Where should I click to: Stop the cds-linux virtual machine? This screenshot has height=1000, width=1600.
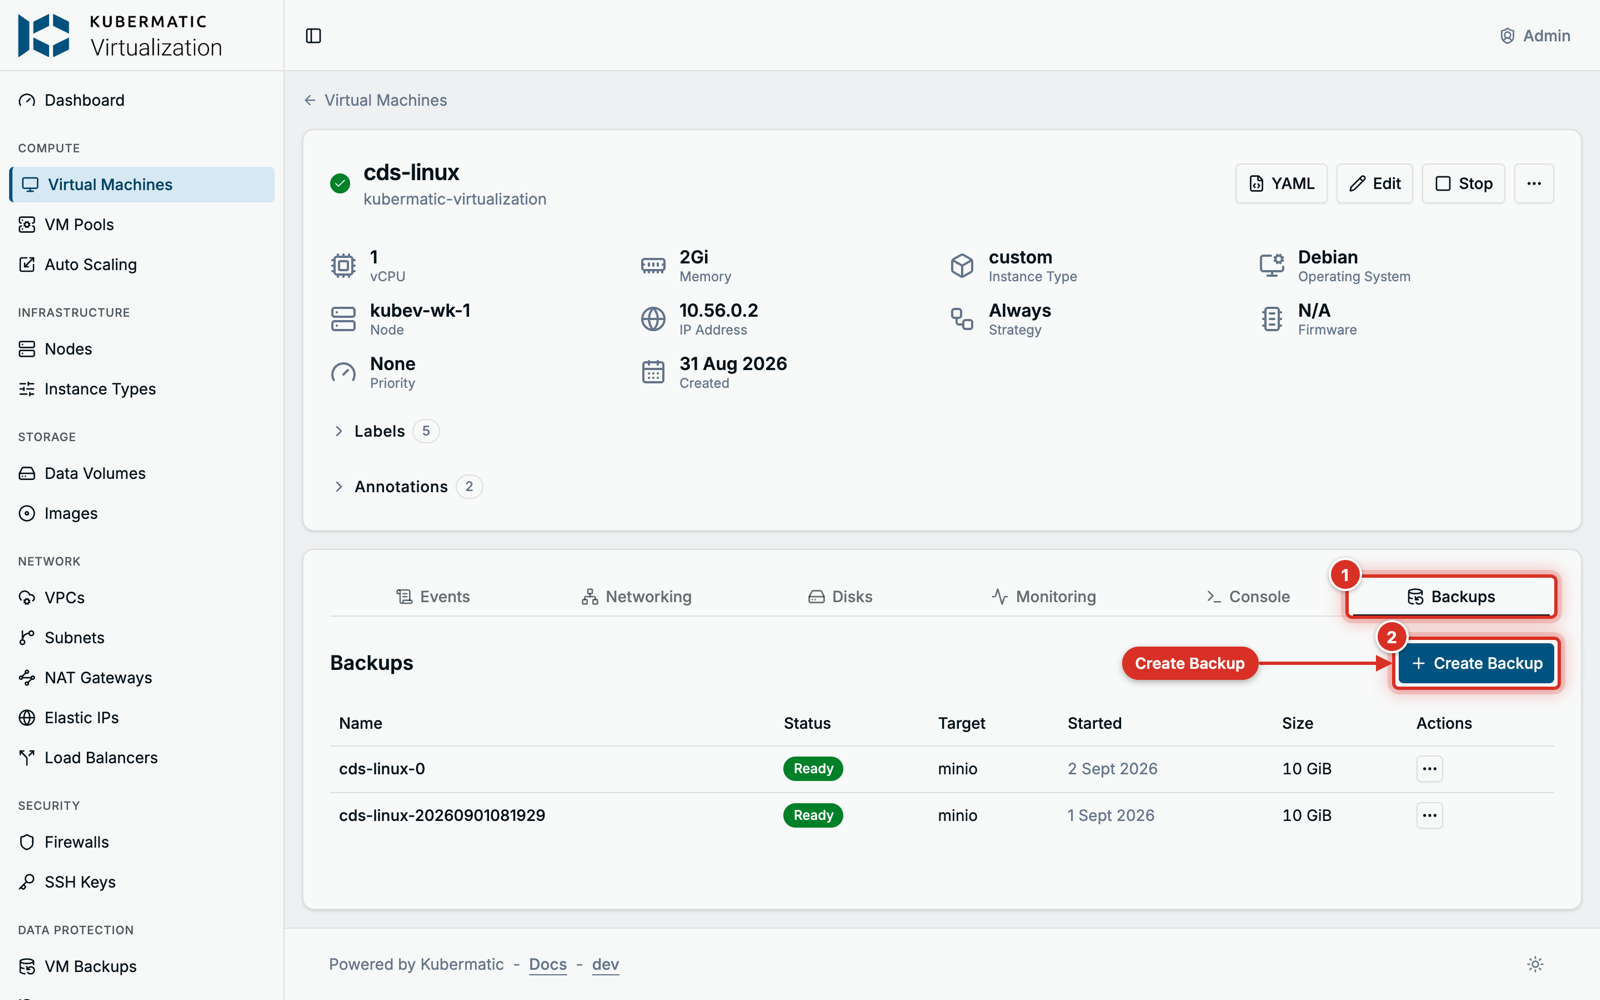click(1463, 184)
